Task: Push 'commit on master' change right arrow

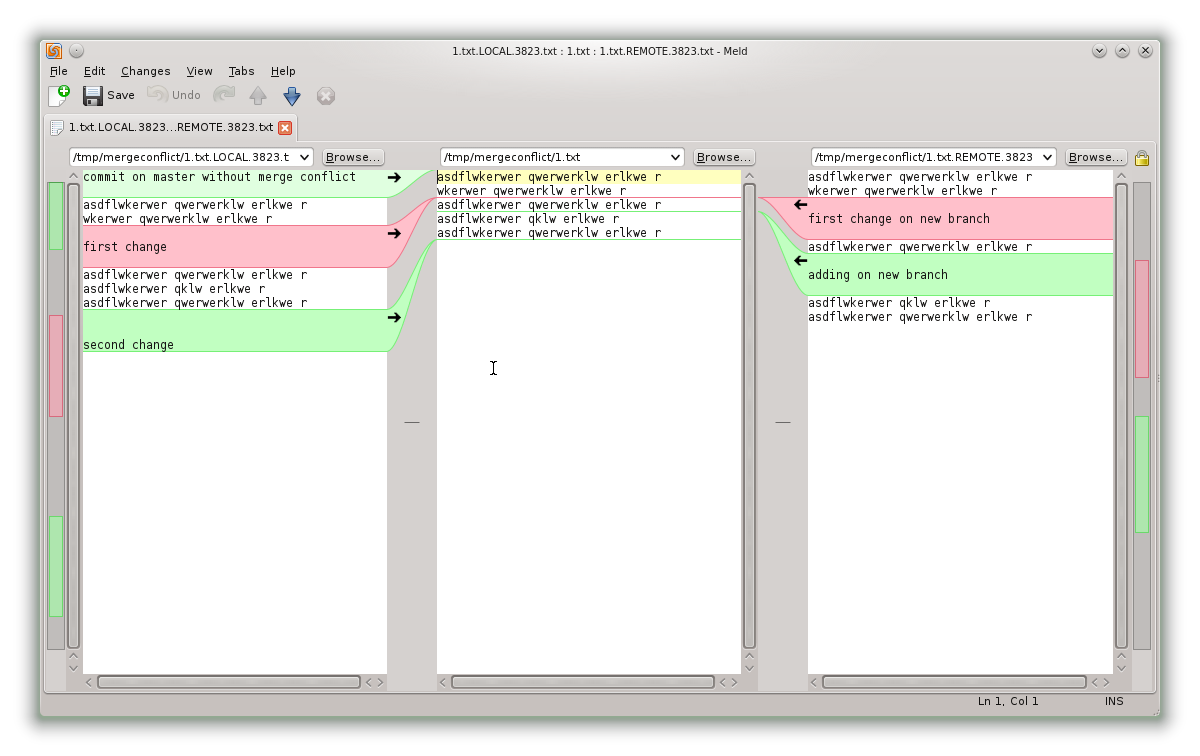Action: (394, 177)
